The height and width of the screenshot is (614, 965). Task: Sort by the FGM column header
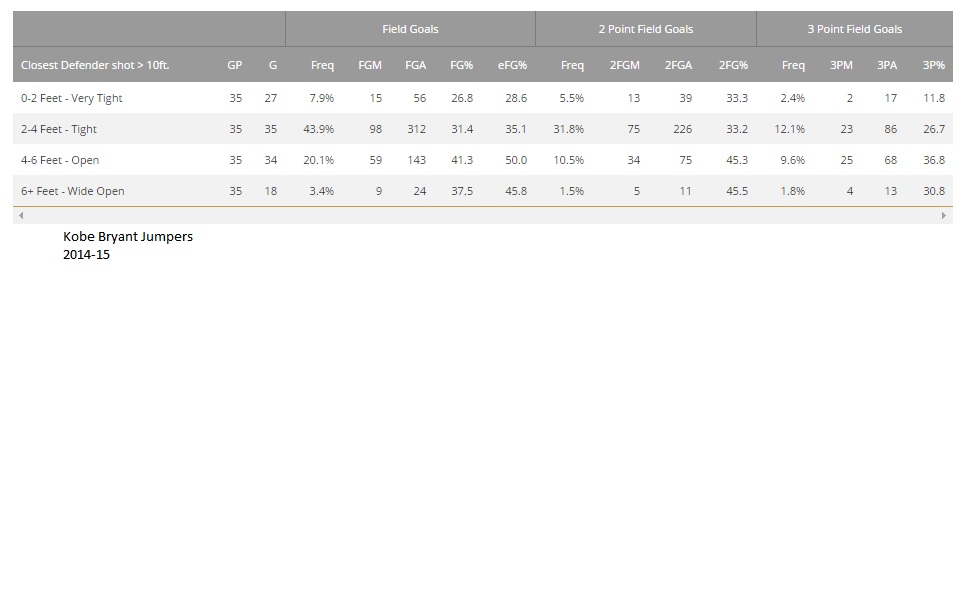[370, 65]
